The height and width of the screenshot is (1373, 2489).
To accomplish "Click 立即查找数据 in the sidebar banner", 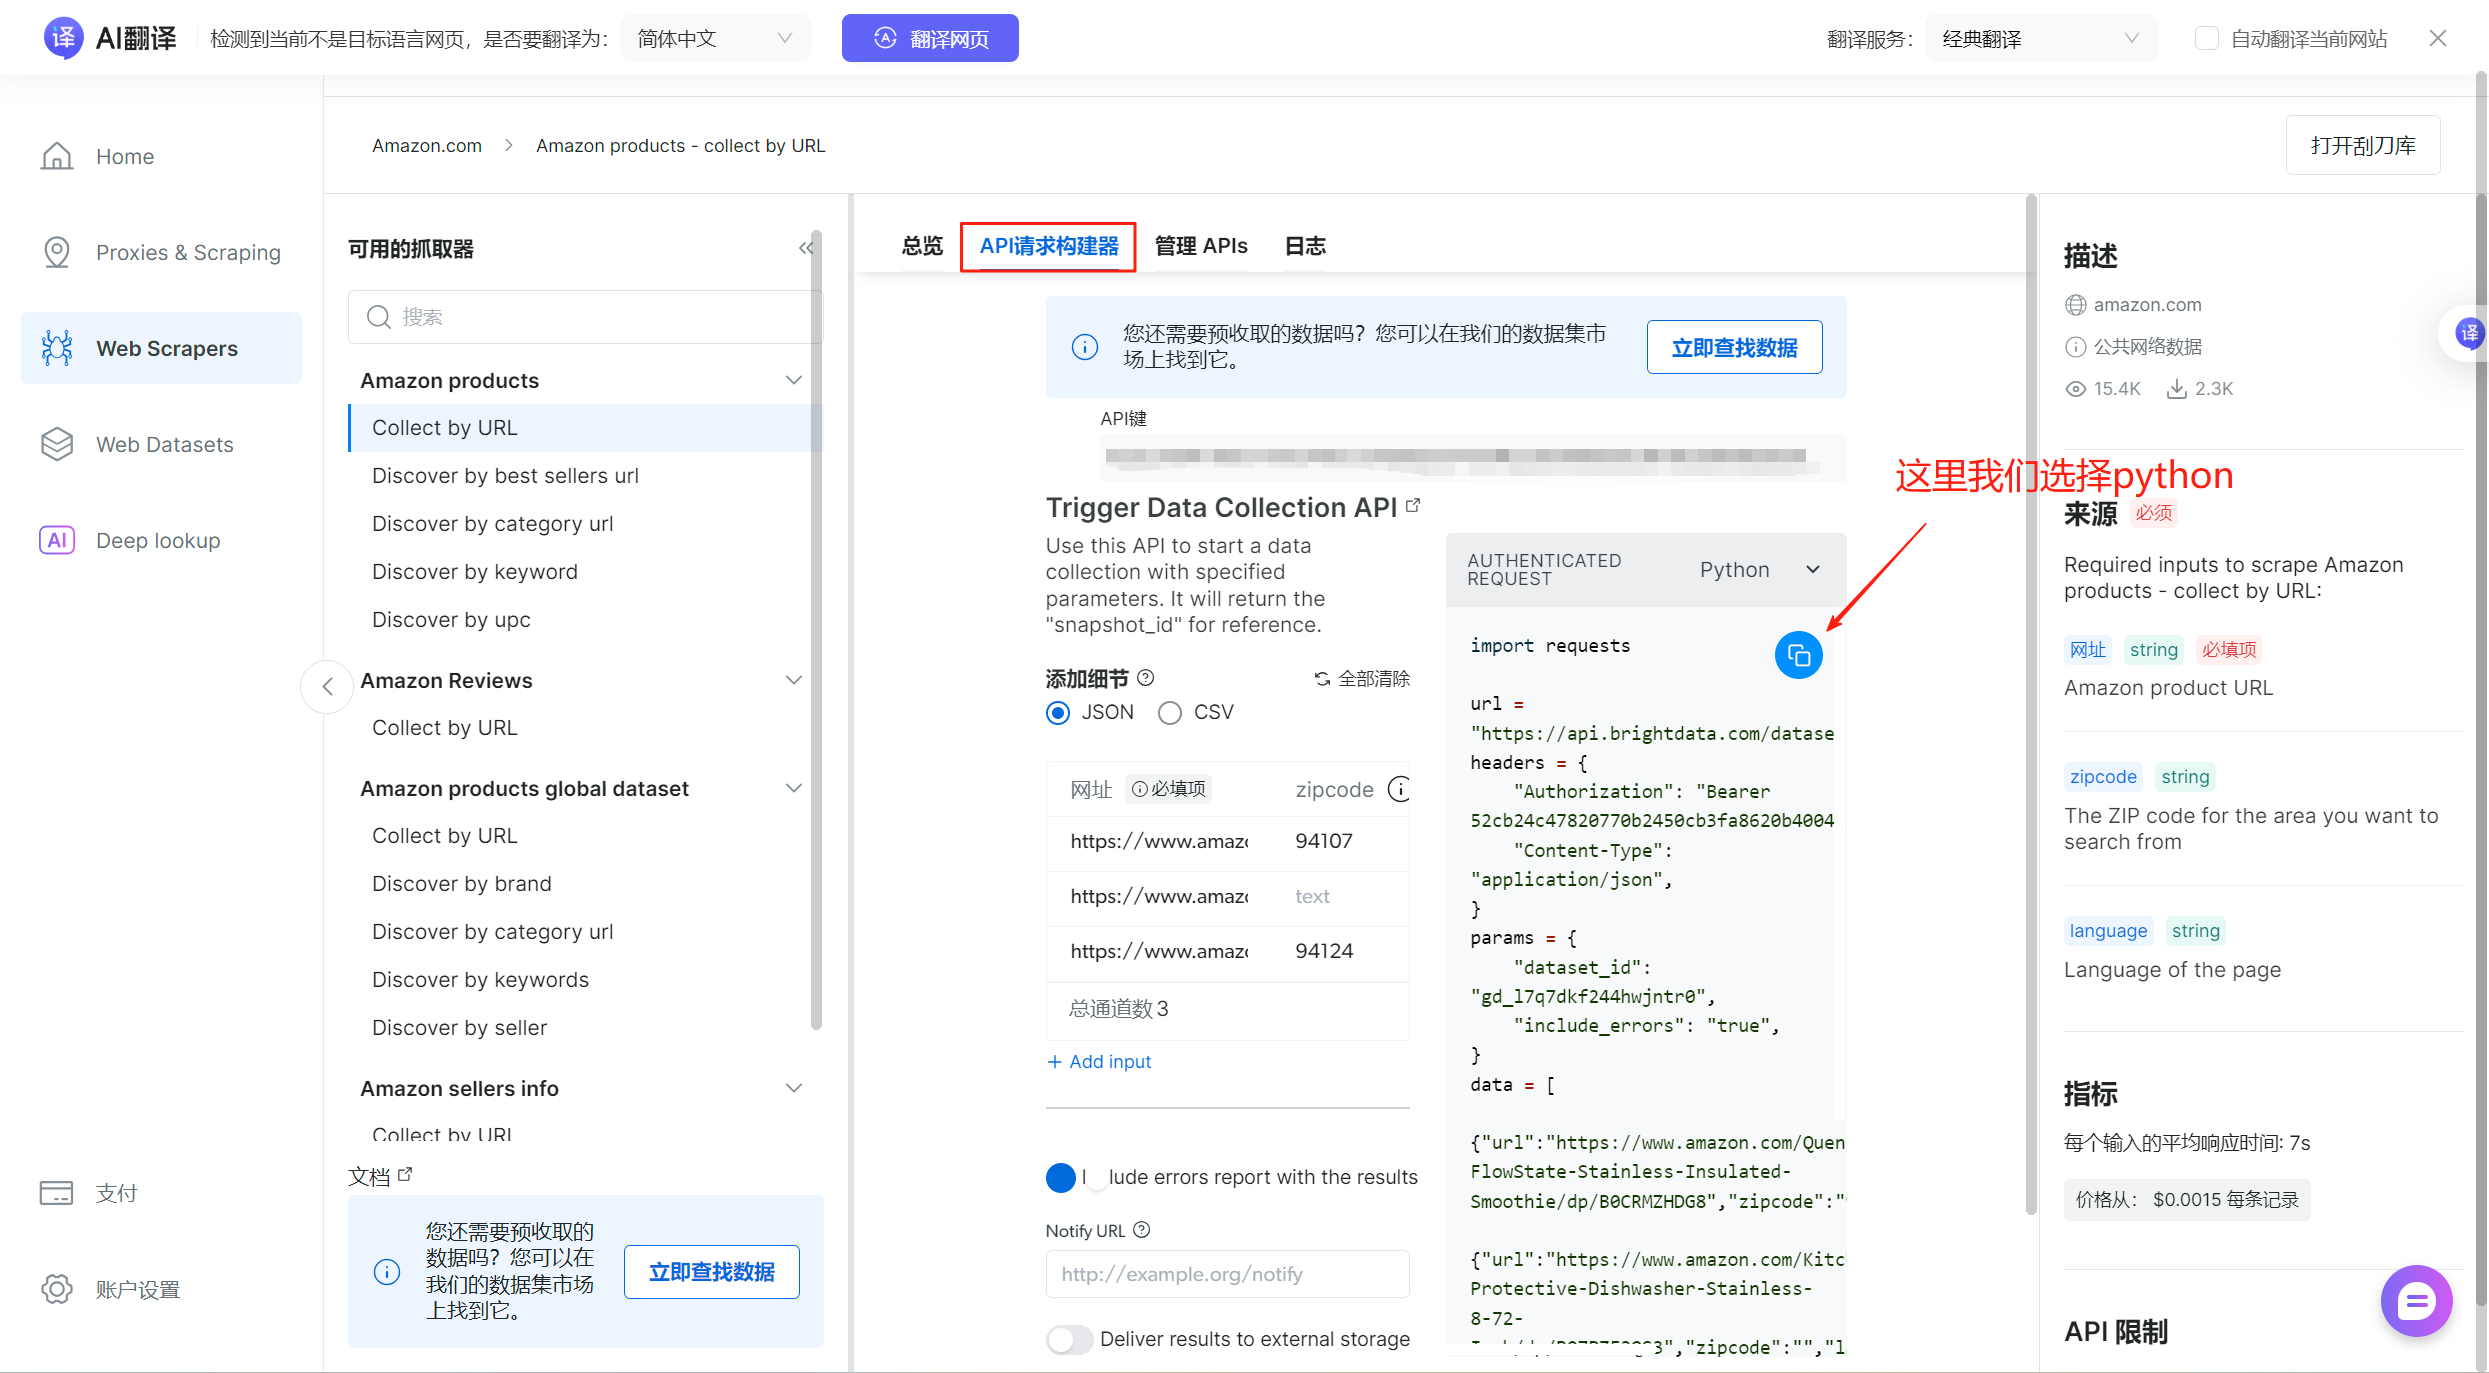I will point(712,1272).
